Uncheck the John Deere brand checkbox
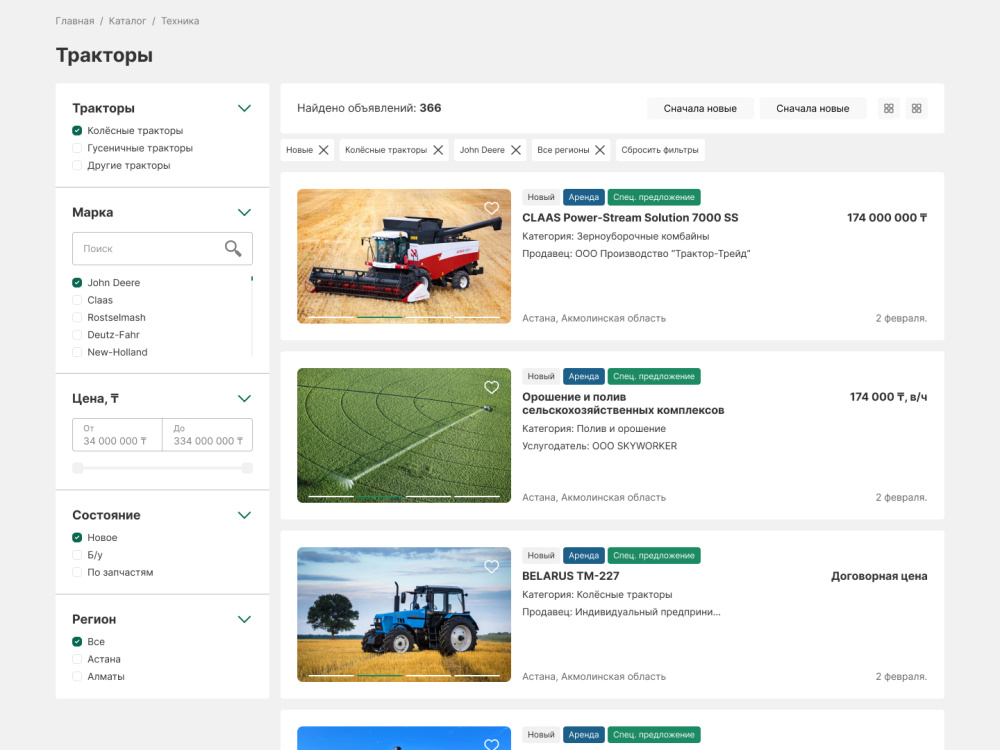Viewport: 1000px width, 750px height. click(77, 283)
